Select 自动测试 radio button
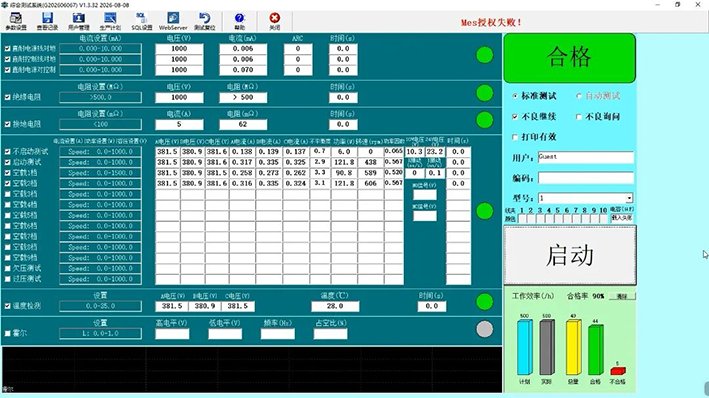The height and width of the screenshot is (398, 709). click(579, 96)
